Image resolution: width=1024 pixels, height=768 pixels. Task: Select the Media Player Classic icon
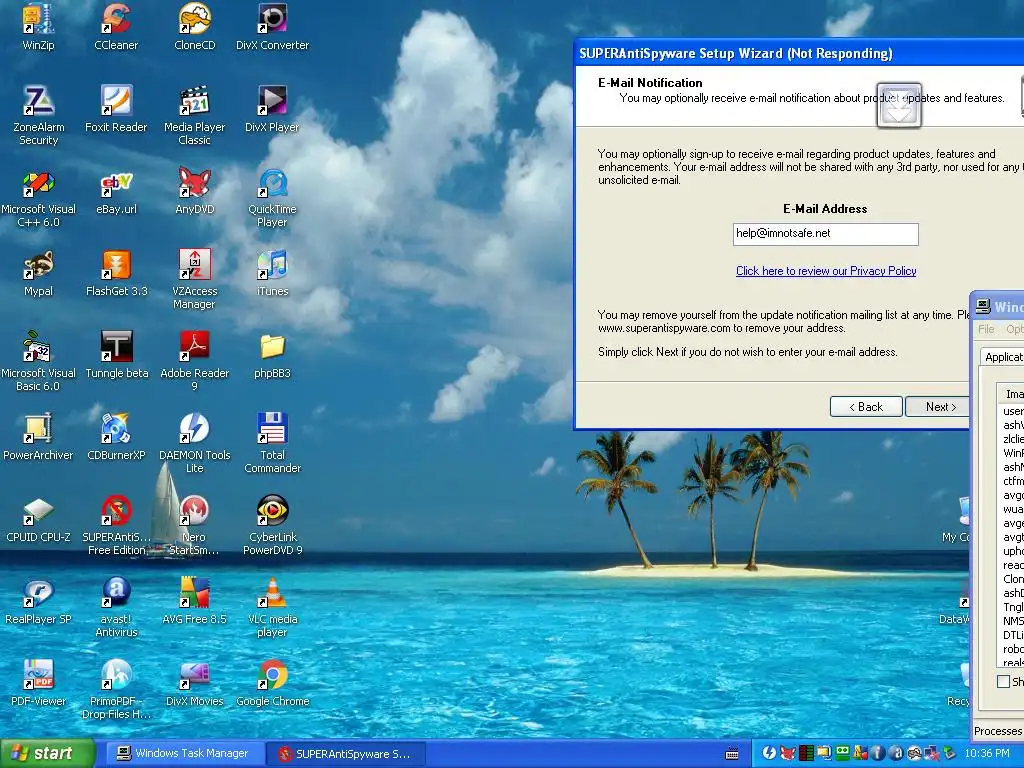(195, 116)
